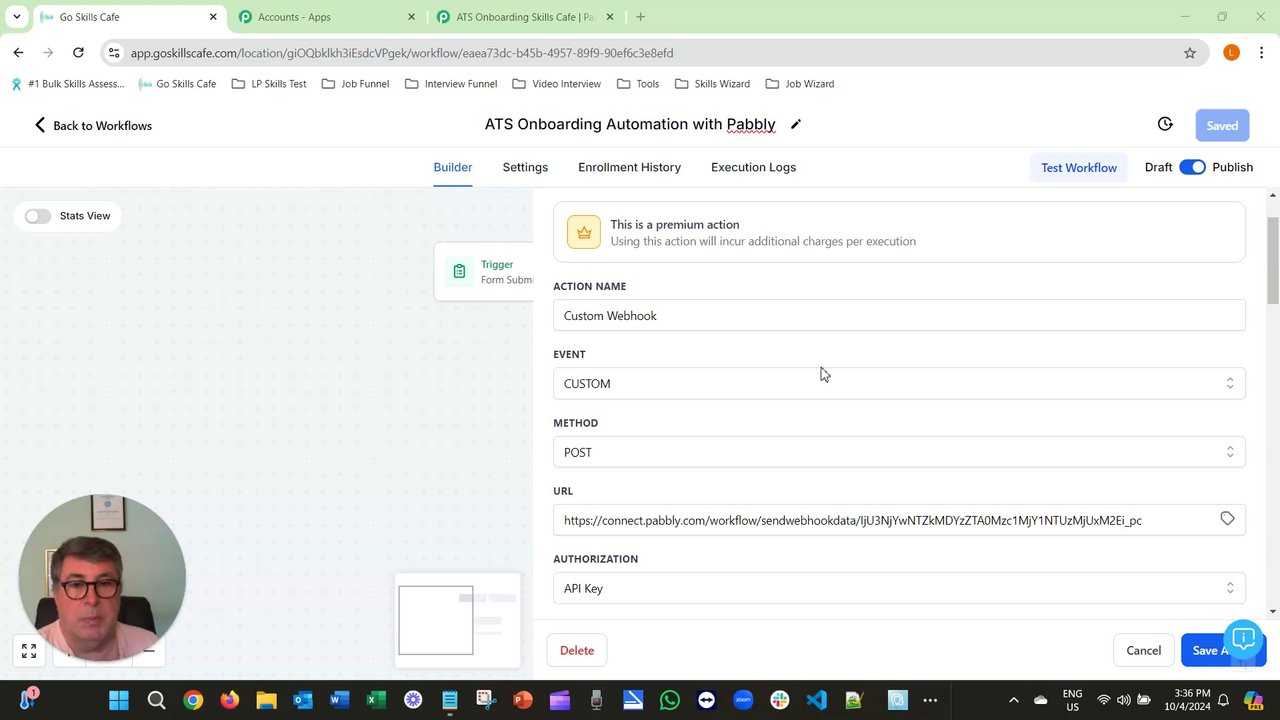1280x720 pixels.
Task: Click Back to Workflows link
Action: (x=93, y=125)
